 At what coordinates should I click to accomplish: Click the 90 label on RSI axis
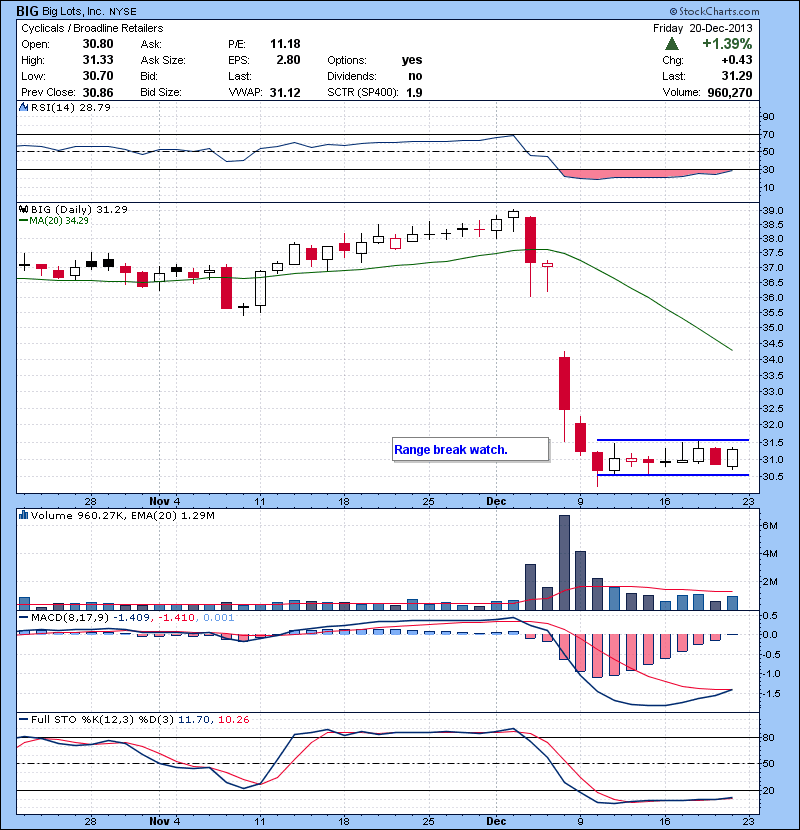(x=768, y=116)
